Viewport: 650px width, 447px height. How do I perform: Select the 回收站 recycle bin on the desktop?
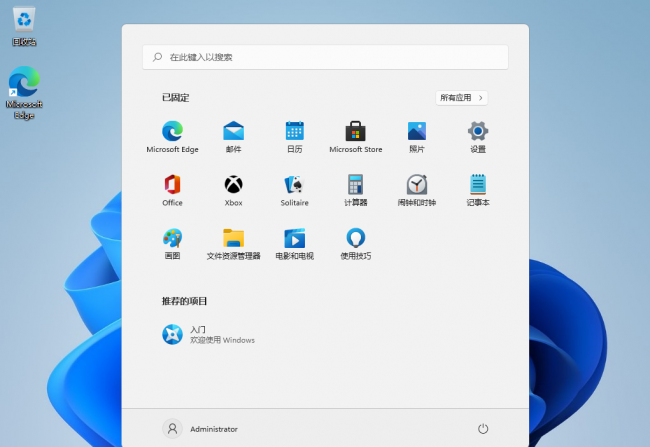coord(24,26)
